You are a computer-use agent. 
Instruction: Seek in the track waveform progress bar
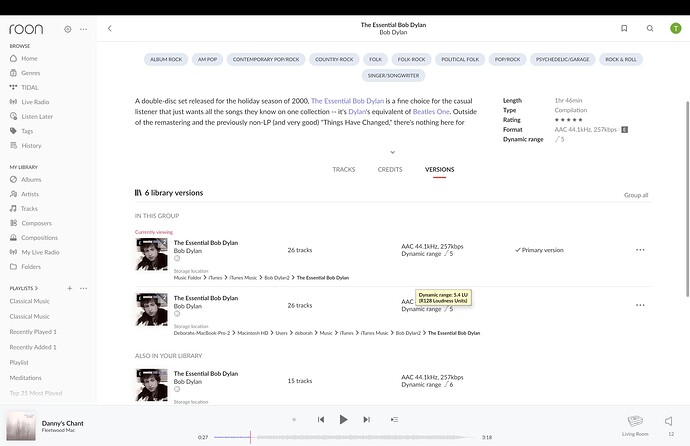344,437
